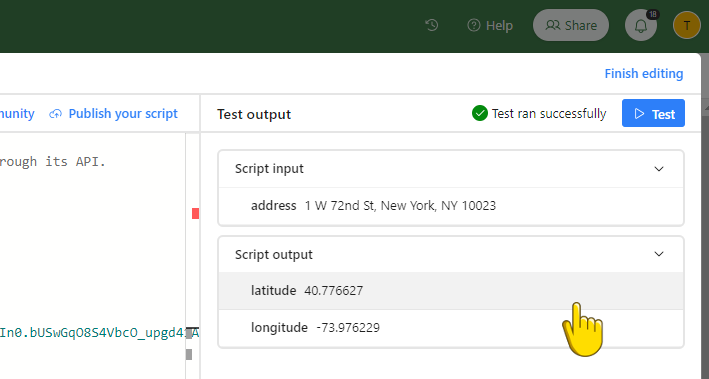Click the red marker in editor minimap
Image resolution: width=709 pixels, height=379 pixels.
[x=195, y=213]
